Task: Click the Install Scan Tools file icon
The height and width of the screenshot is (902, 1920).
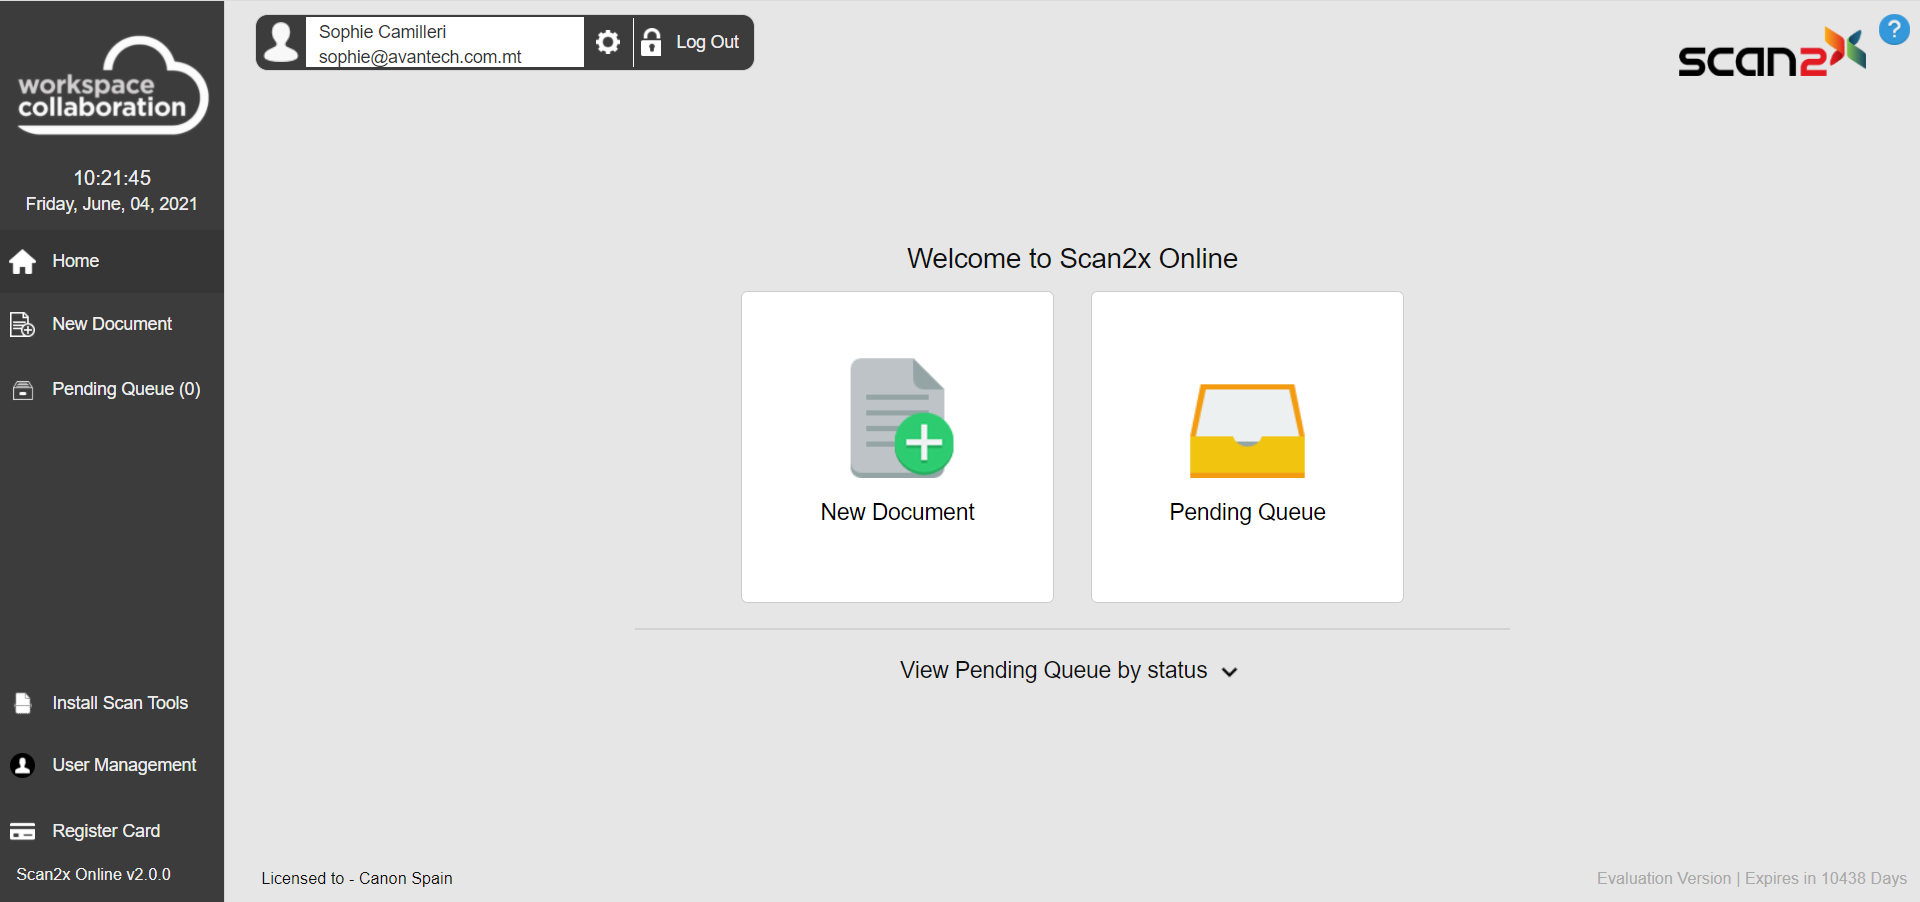Action: (23, 704)
